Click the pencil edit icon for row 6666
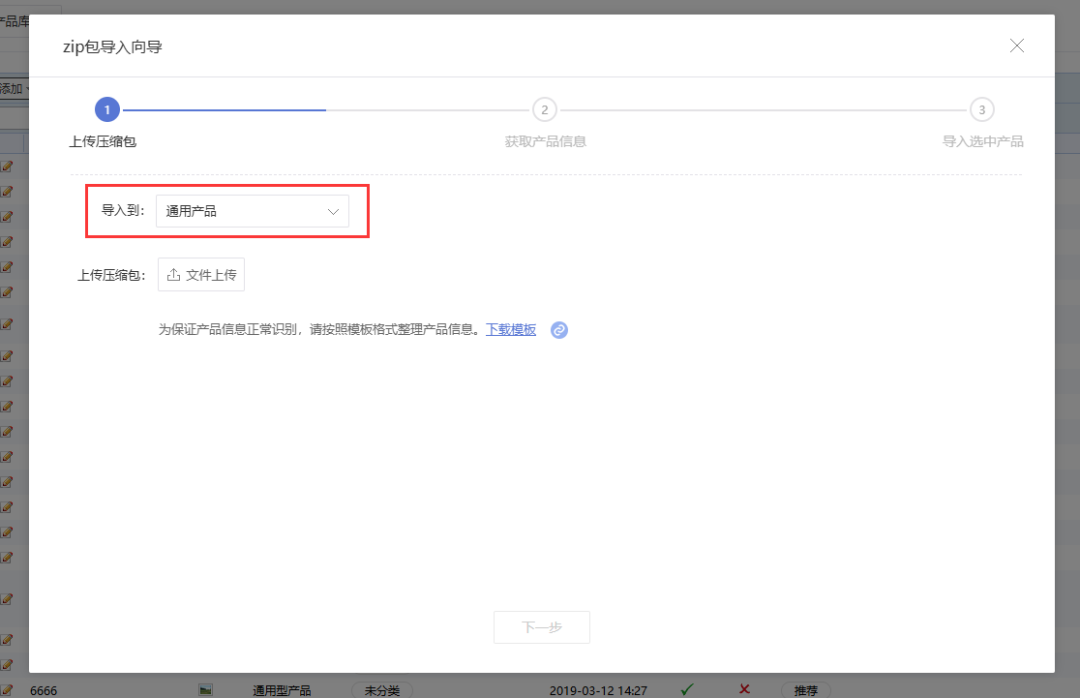1080x698 pixels. pyautogui.click(x=7, y=690)
